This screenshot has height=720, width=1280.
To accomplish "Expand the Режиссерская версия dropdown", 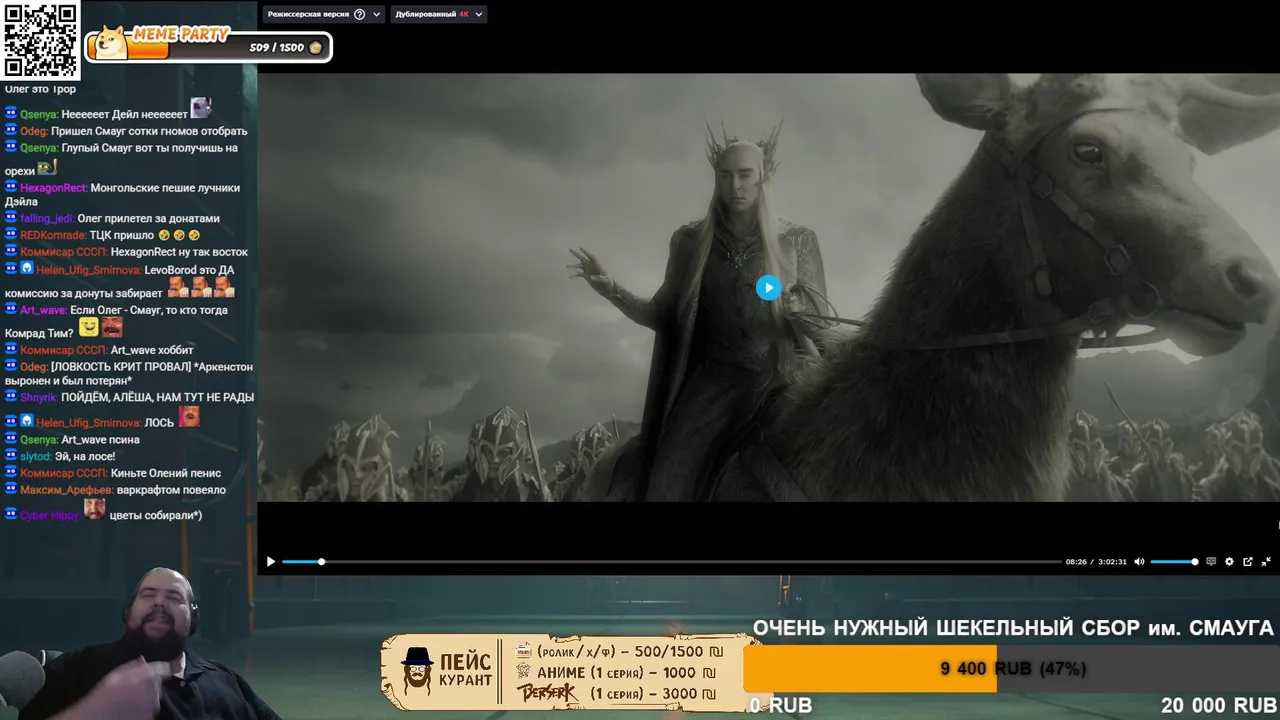I will (324, 14).
